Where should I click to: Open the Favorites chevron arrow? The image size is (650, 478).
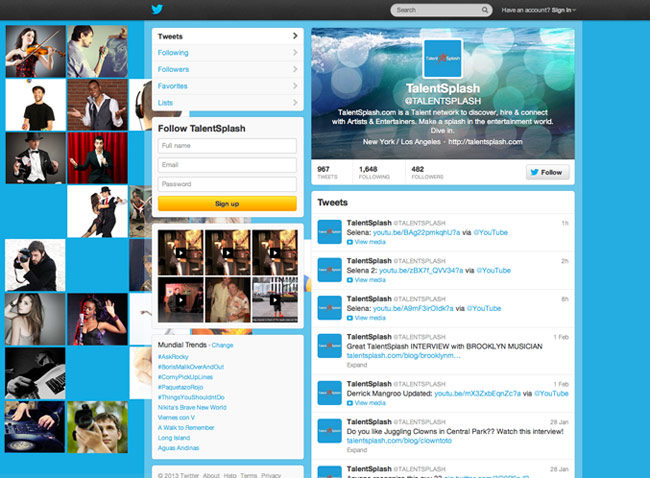[x=295, y=86]
